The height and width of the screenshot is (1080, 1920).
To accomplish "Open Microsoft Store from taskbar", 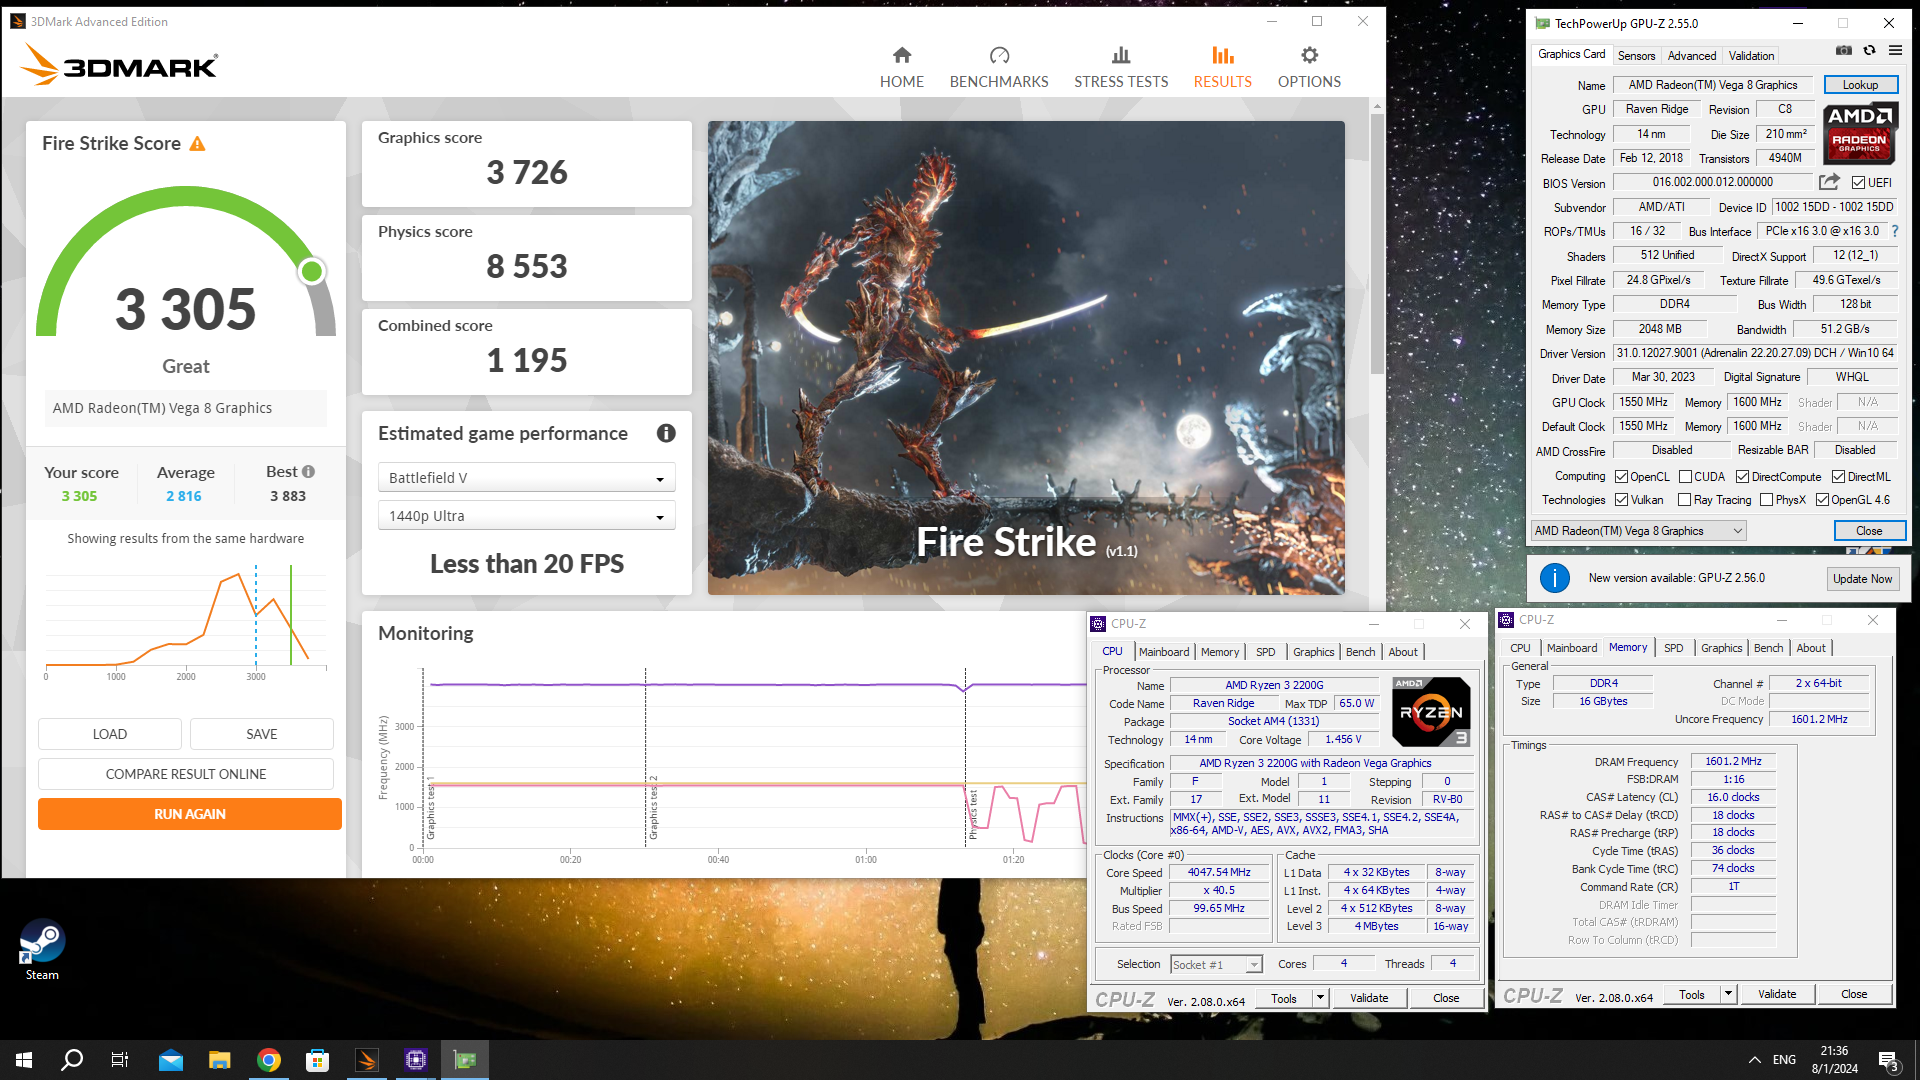I will 317,1060.
